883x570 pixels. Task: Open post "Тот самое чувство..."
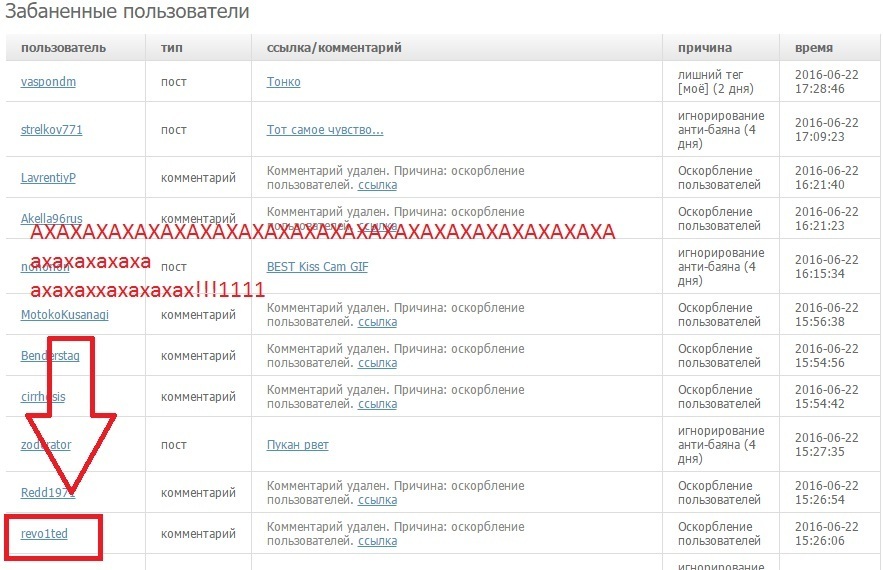[325, 130]
